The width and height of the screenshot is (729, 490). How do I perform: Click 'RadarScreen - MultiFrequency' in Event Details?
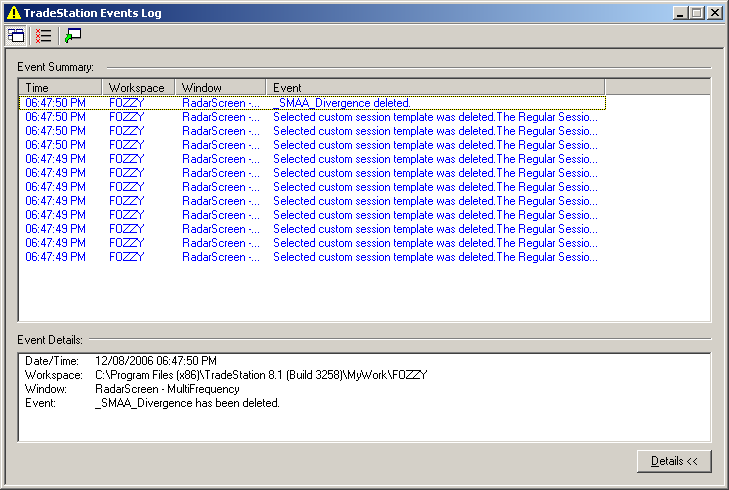pyautogui.click(x=167, y=389)
